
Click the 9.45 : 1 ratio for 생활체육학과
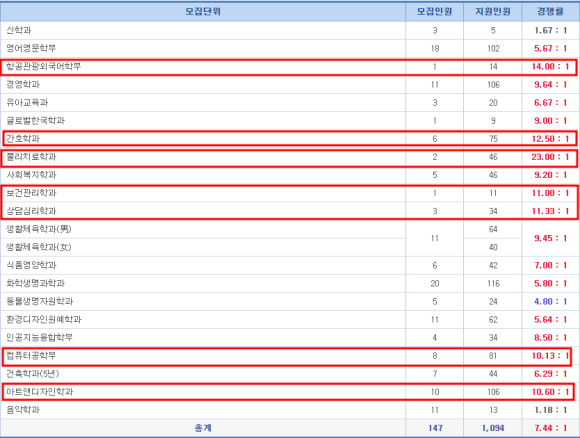(550, 238)
